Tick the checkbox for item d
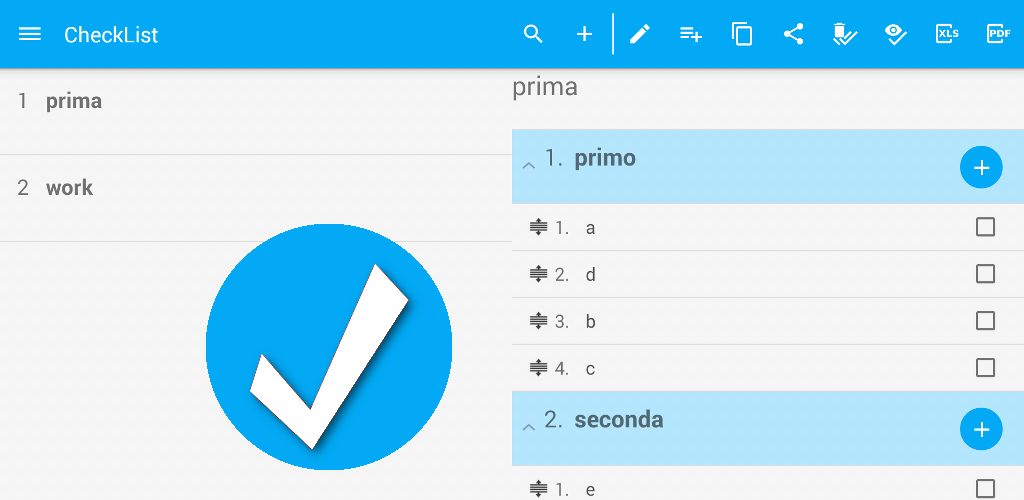The height and width of the screenshot is (500, 1024). point(985,274)
